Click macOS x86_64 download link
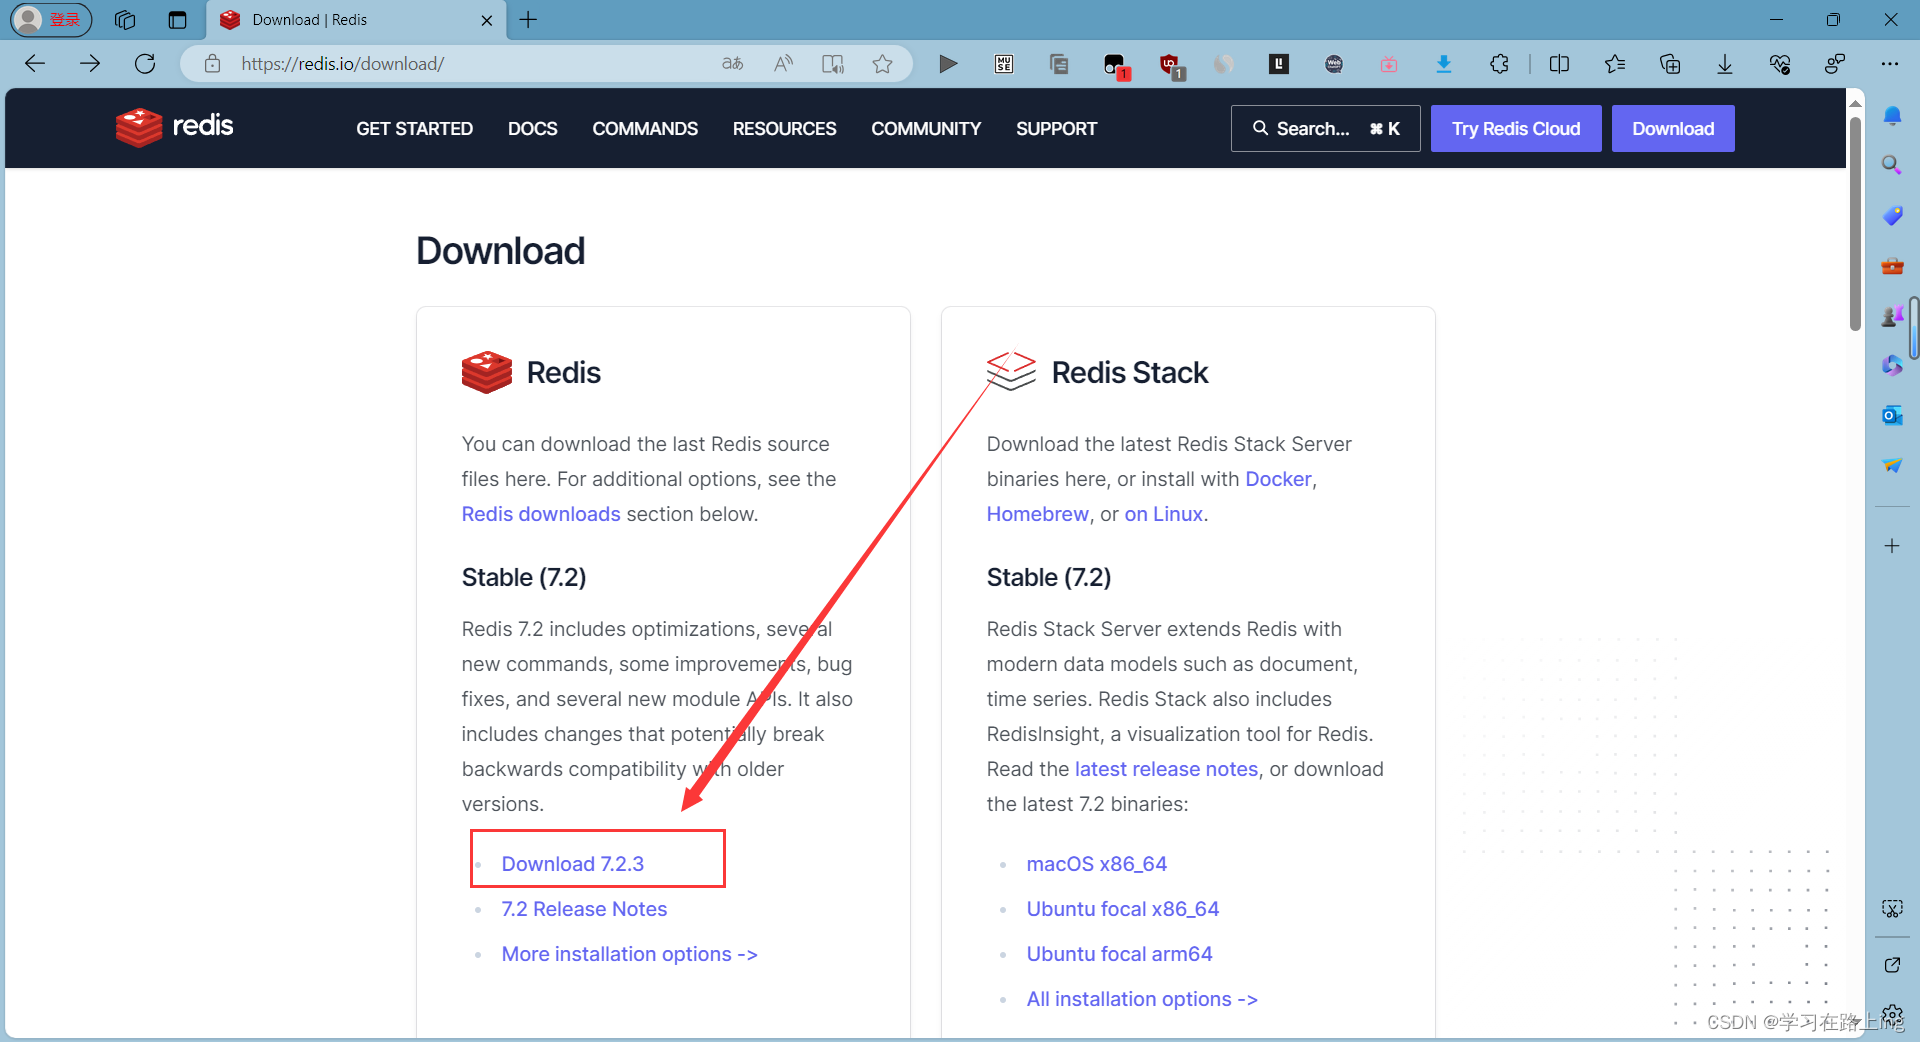 [x=1096, y=864]
